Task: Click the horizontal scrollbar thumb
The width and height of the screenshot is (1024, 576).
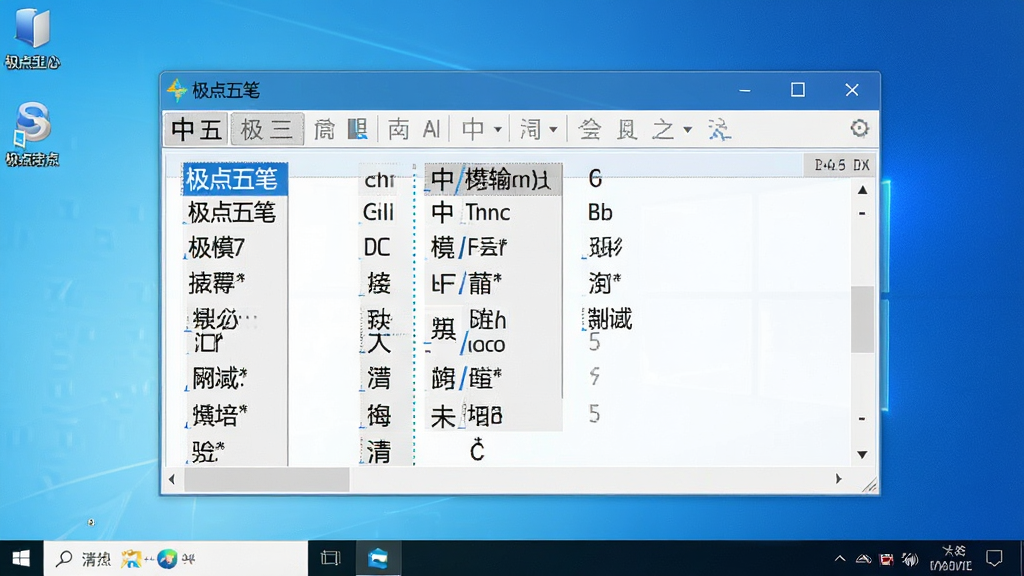Action: tap(266, 479)
